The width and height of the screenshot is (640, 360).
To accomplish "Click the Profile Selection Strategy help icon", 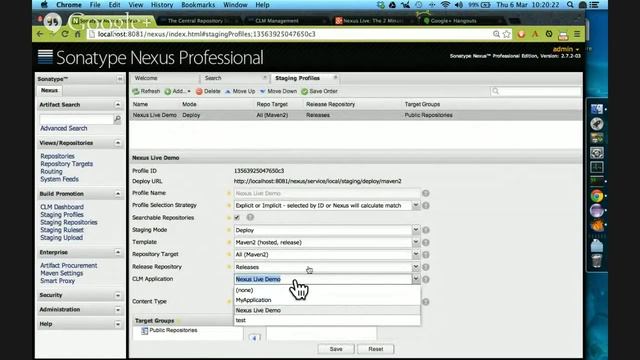I will 426,205.
